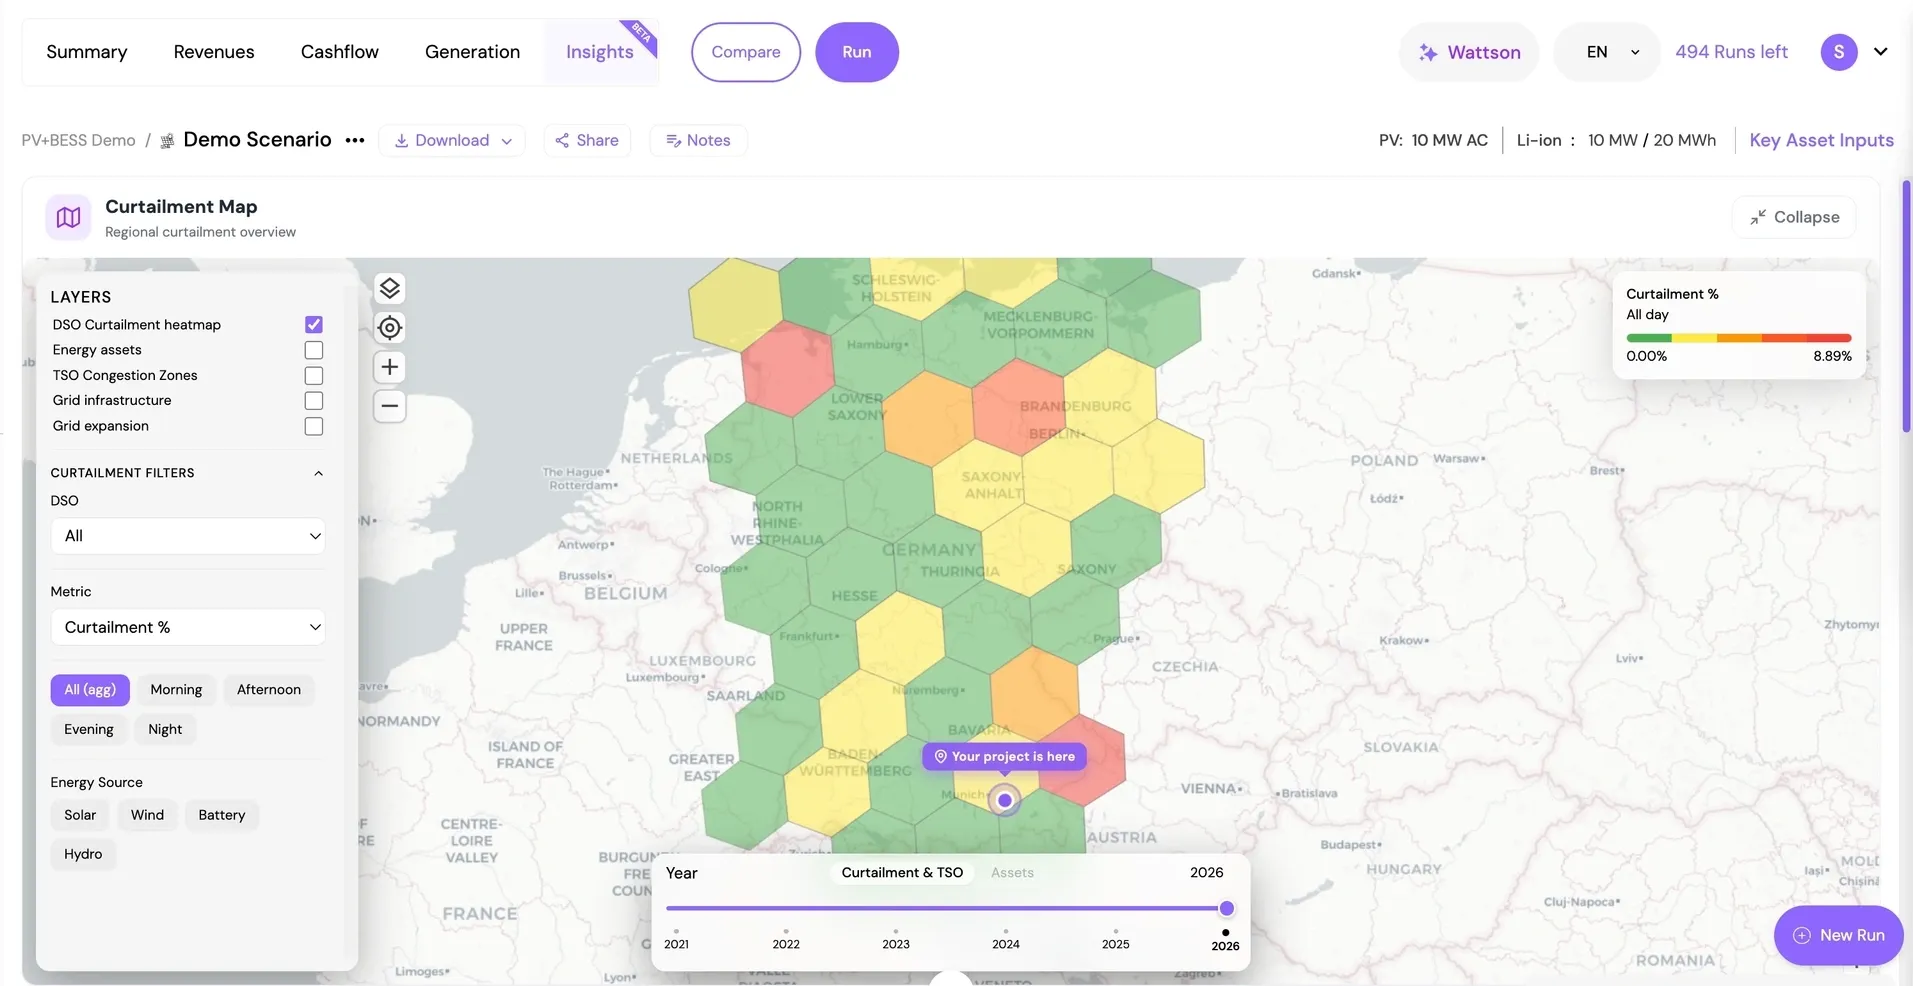Screen dimensions: 1913x986
Task: Open Key Asset Inputs link
Action: pyautogui.click(x=1821, y=140)
